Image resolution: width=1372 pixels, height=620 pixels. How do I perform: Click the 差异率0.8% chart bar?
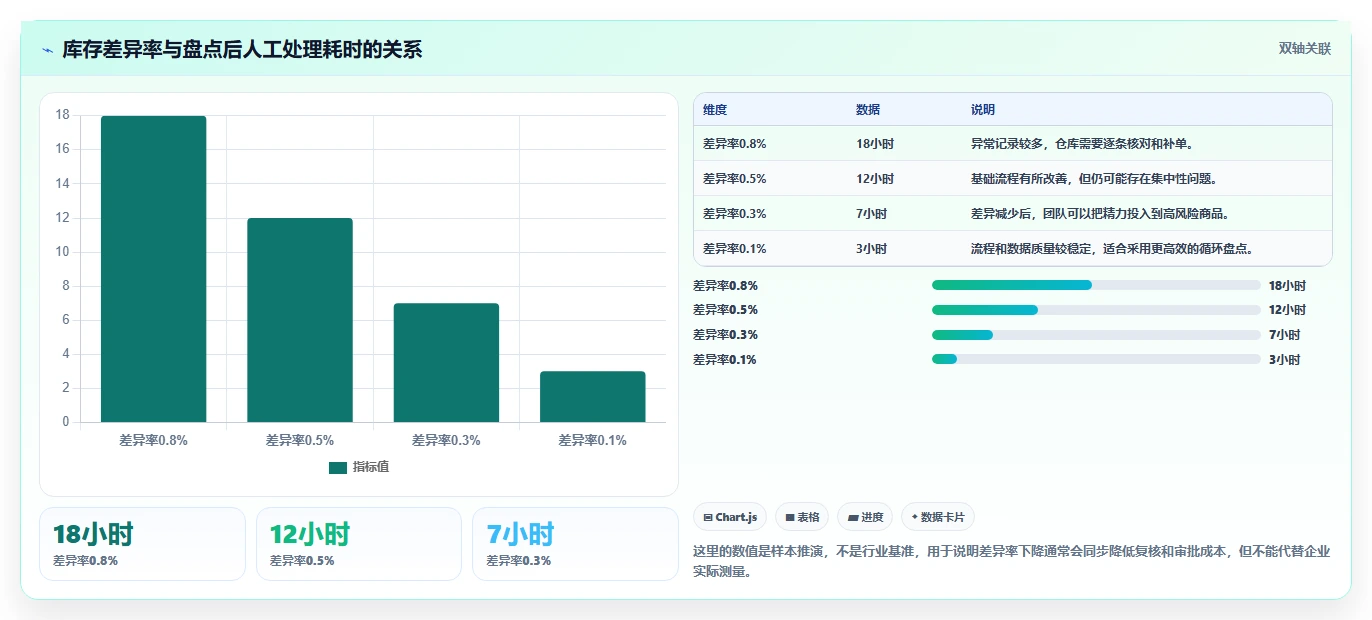pyautogui.click(x=154, y=269)
